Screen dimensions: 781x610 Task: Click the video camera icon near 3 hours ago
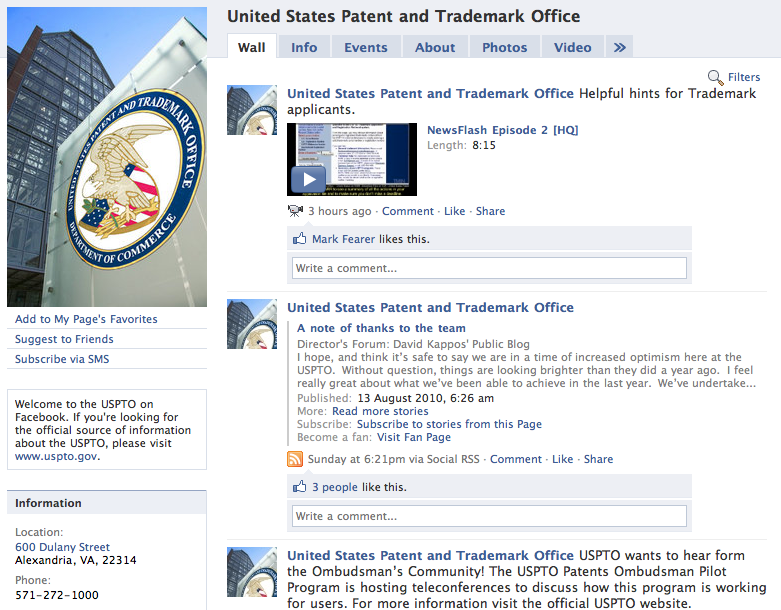tap(295, 211)
